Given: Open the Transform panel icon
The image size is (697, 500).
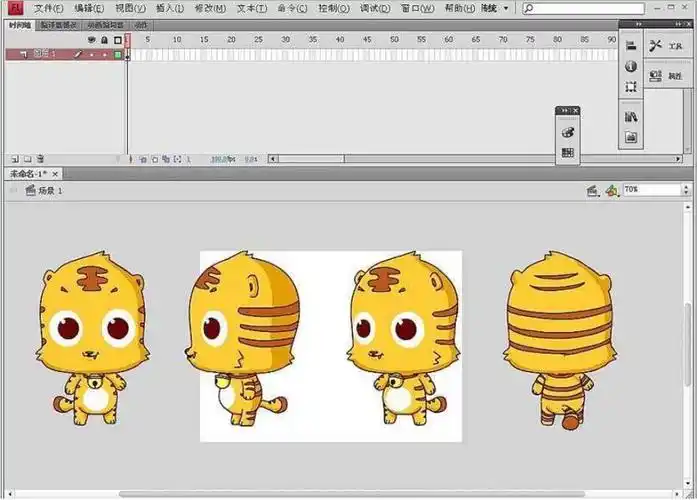Looking at the screenshot, I should (x=631, y=87).
